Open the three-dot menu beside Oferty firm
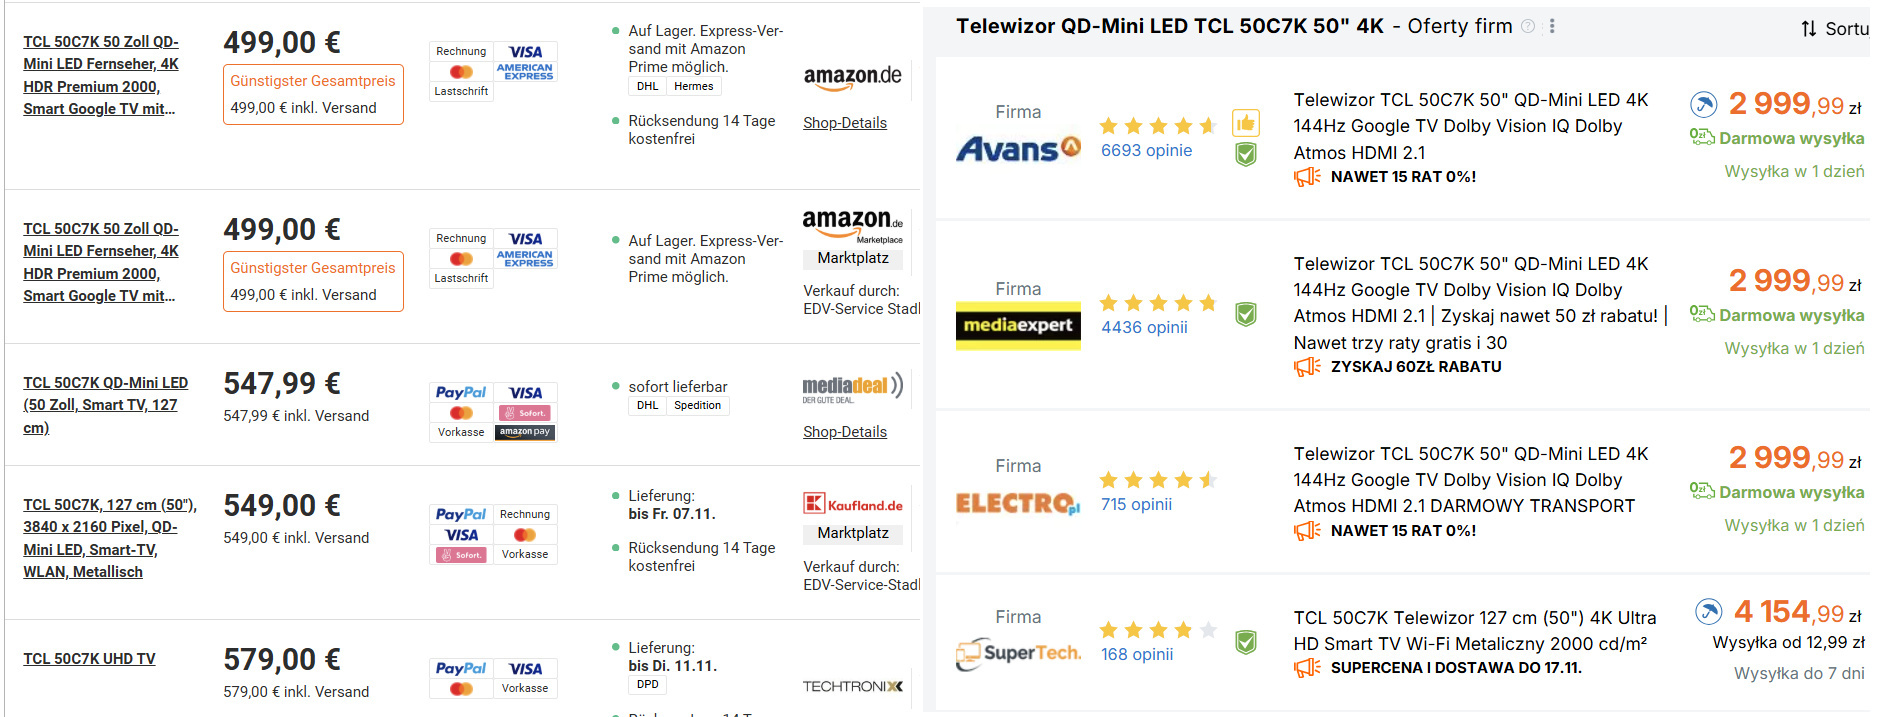This screenshot has width=1877, height=717. coord(1552,27)
